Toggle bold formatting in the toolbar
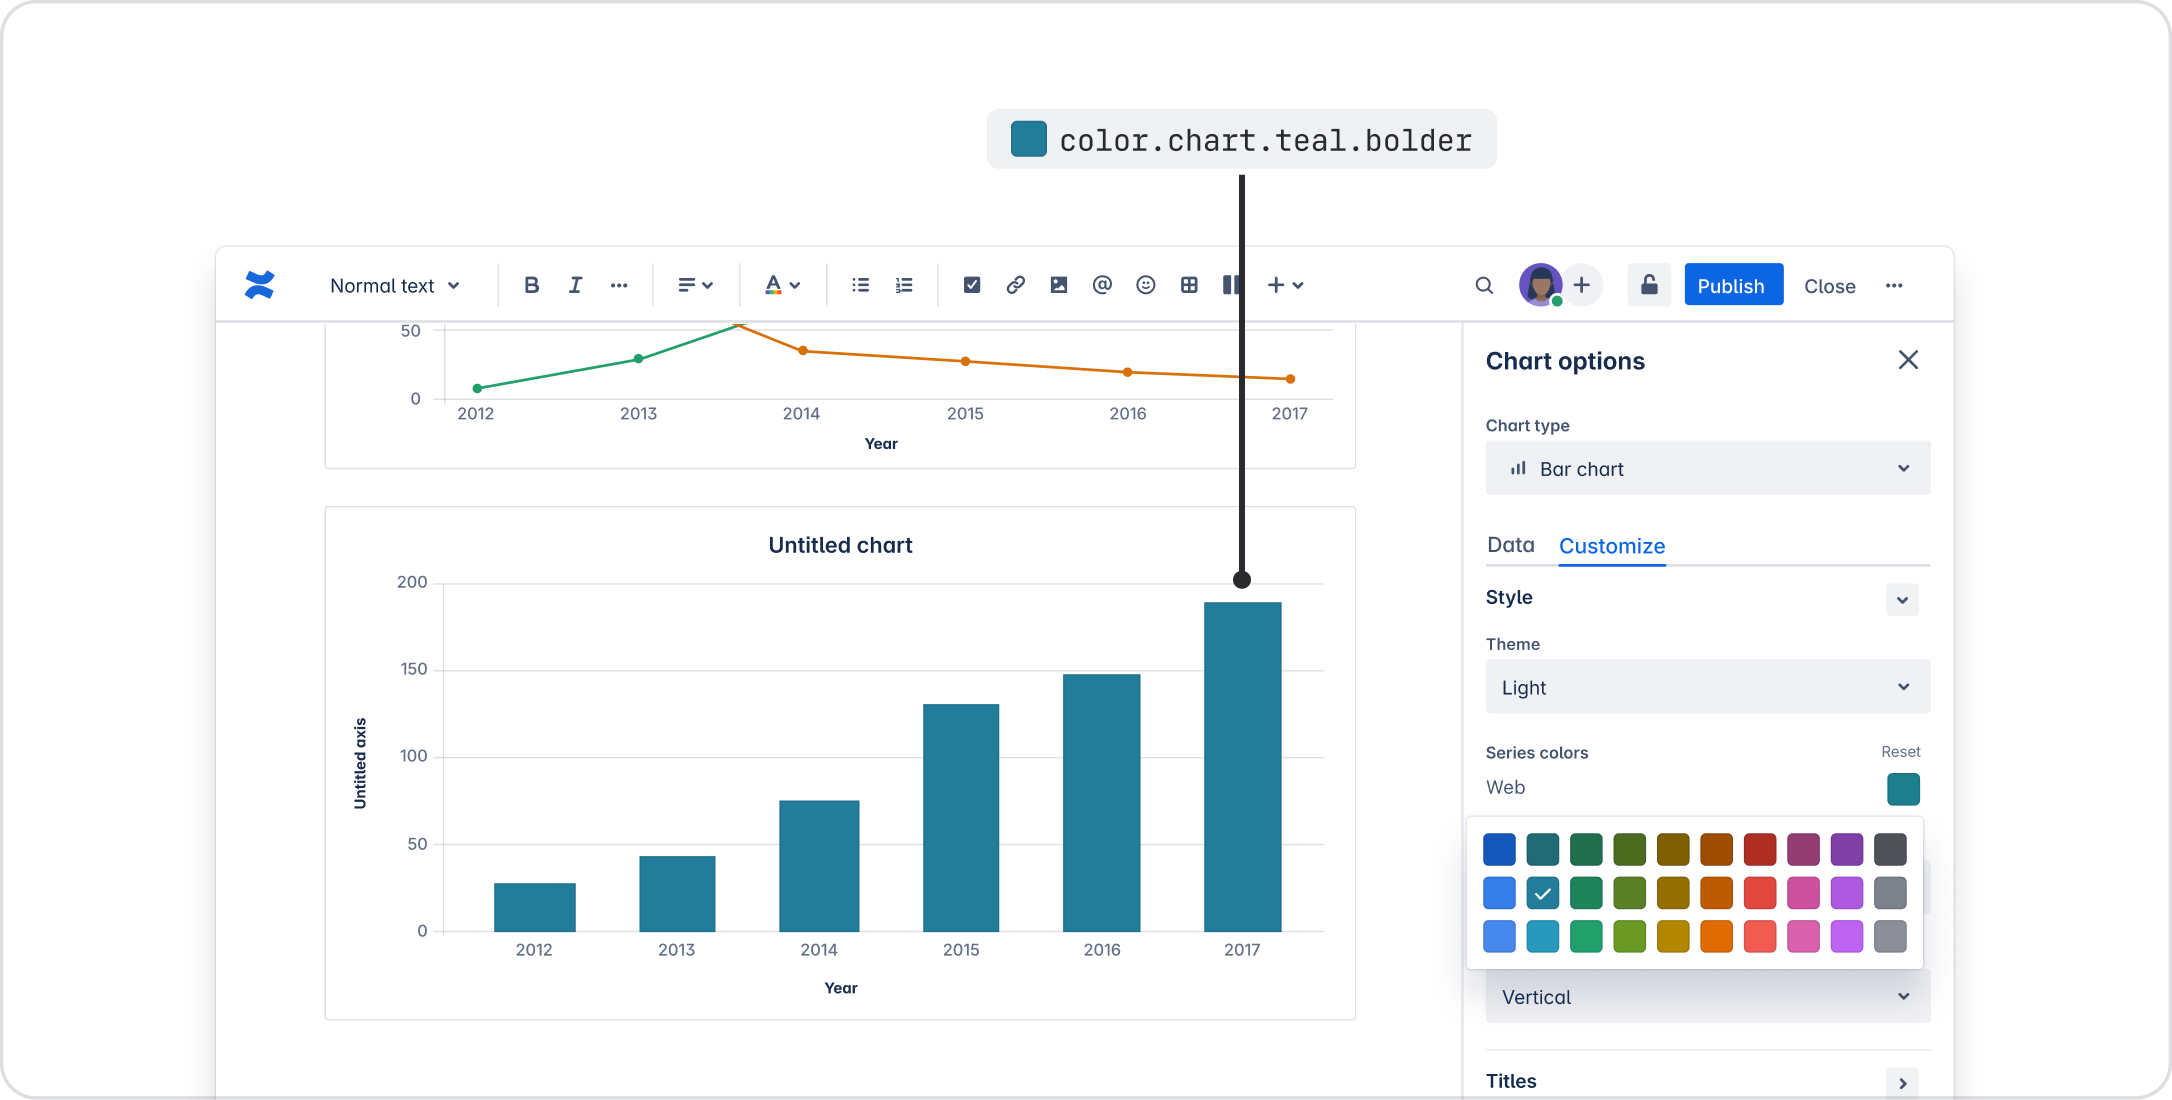The width and height of the screenshot is (2172, 1100). (x=531, y=285)
